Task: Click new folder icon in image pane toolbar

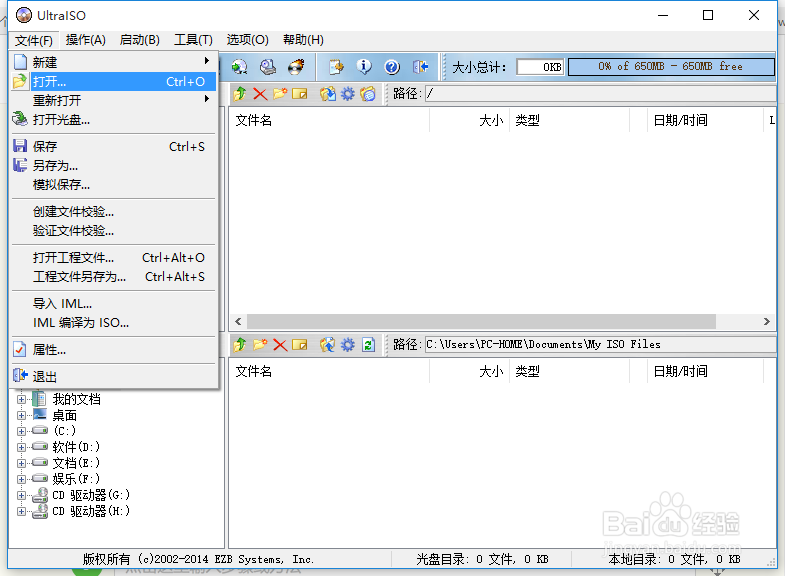Action: [280, 94]
